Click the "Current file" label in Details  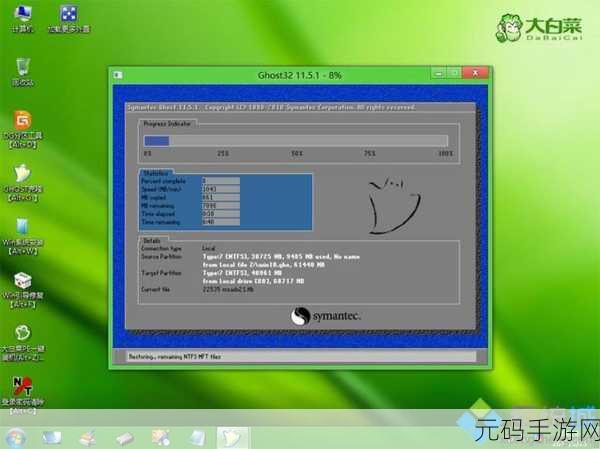[155, 289]
